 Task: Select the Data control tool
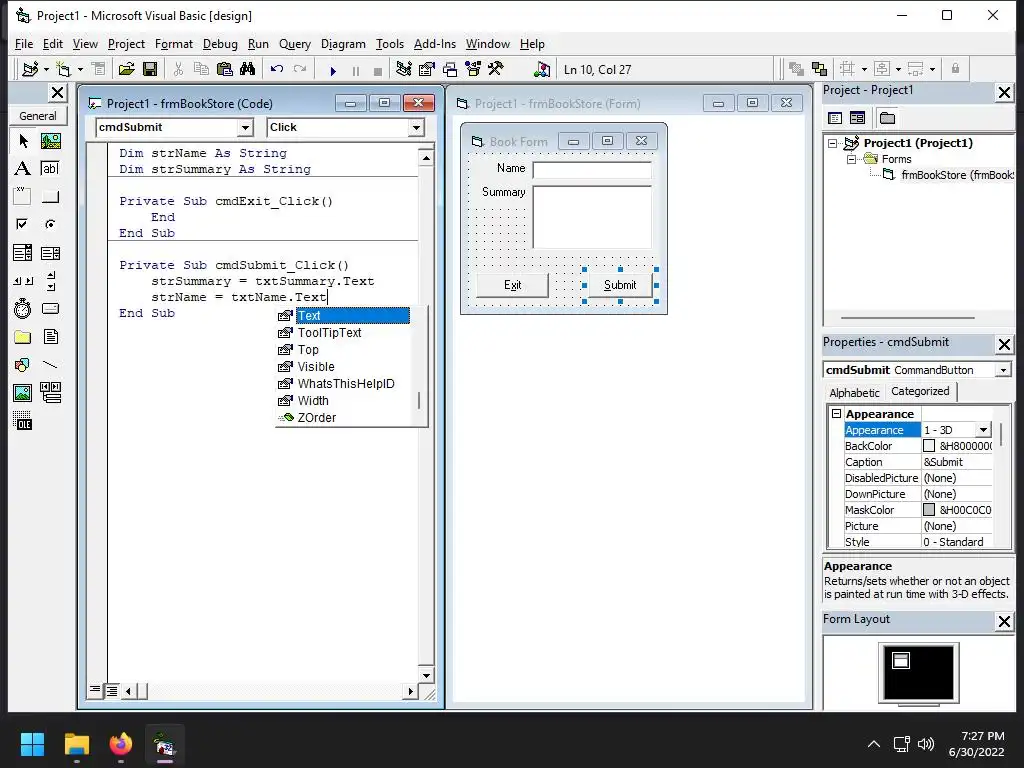(x=50, y=392)
